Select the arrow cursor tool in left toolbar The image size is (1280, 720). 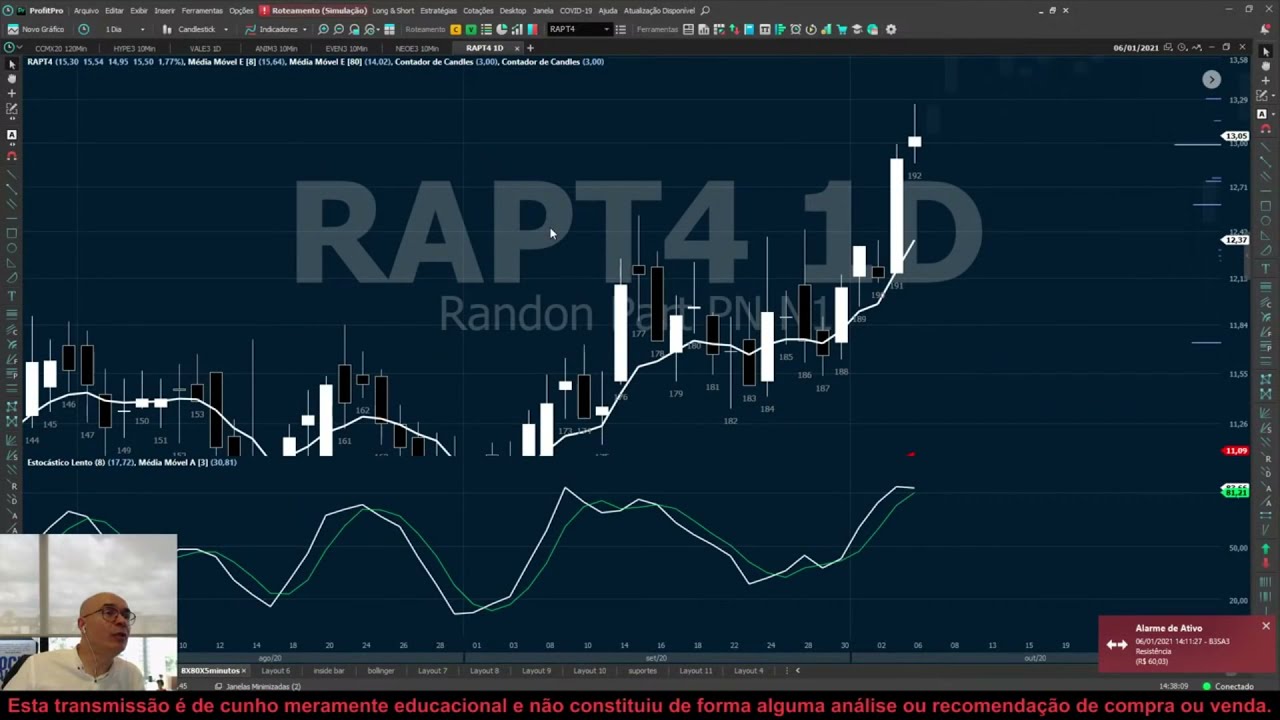(x=12, y=64)
